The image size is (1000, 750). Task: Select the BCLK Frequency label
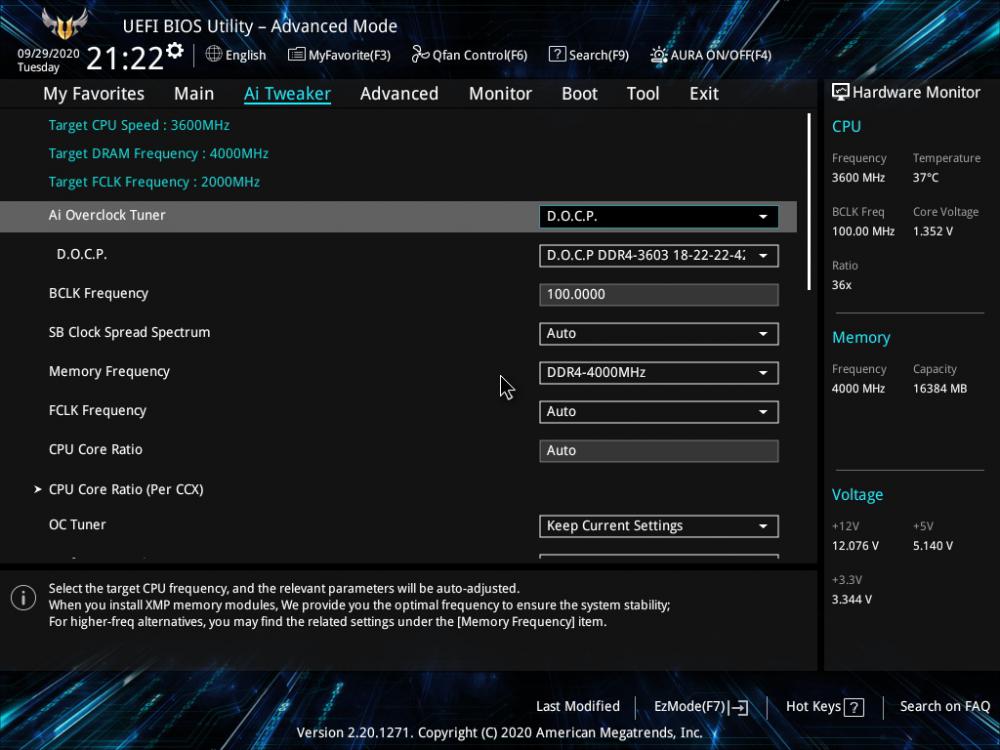tap(99, 293)
